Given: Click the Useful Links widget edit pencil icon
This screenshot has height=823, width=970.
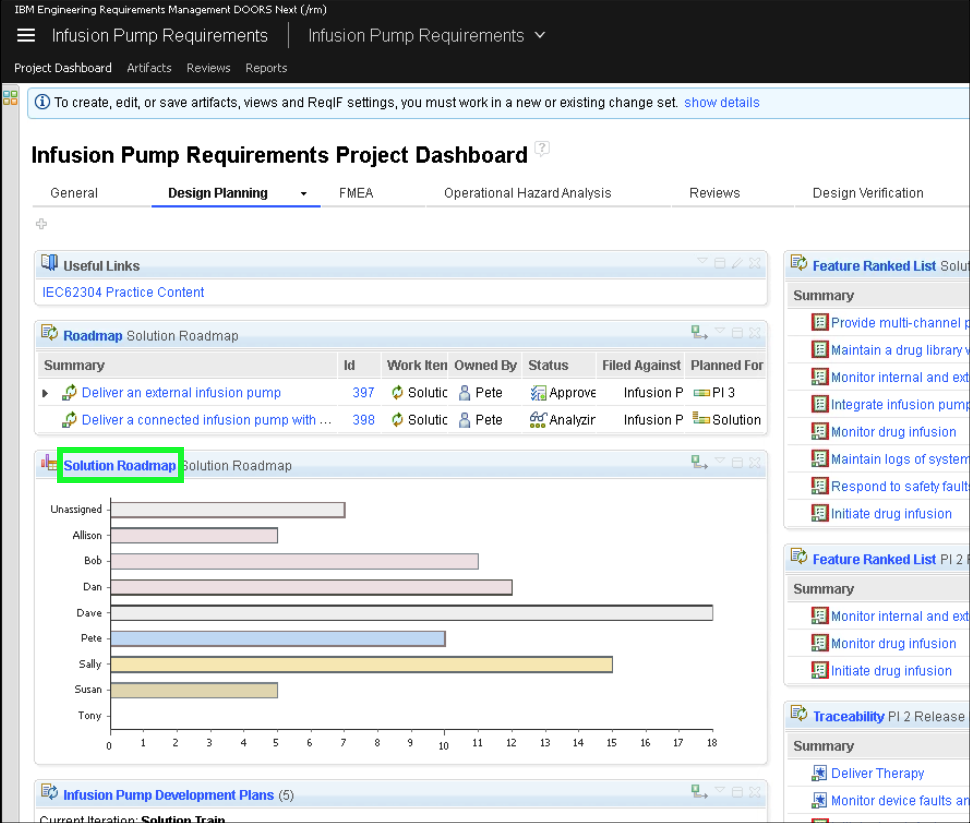Looking at the screenshot, I should (x=737, y=263).
